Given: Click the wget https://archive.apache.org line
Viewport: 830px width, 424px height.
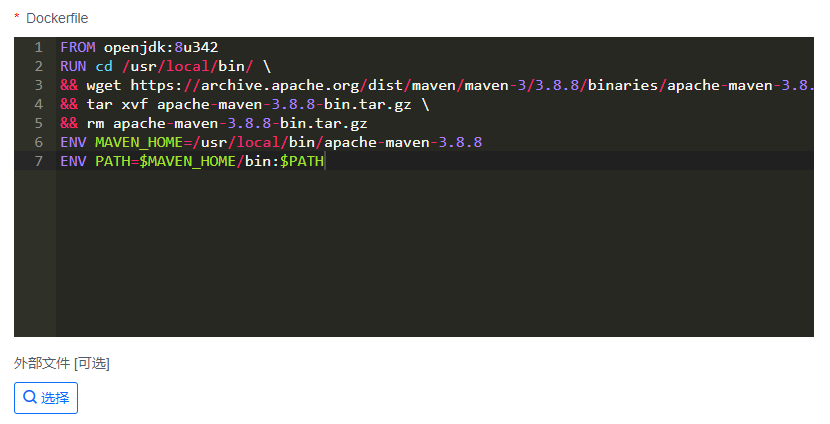Looking at the screenshot, I should coord(437,85).
